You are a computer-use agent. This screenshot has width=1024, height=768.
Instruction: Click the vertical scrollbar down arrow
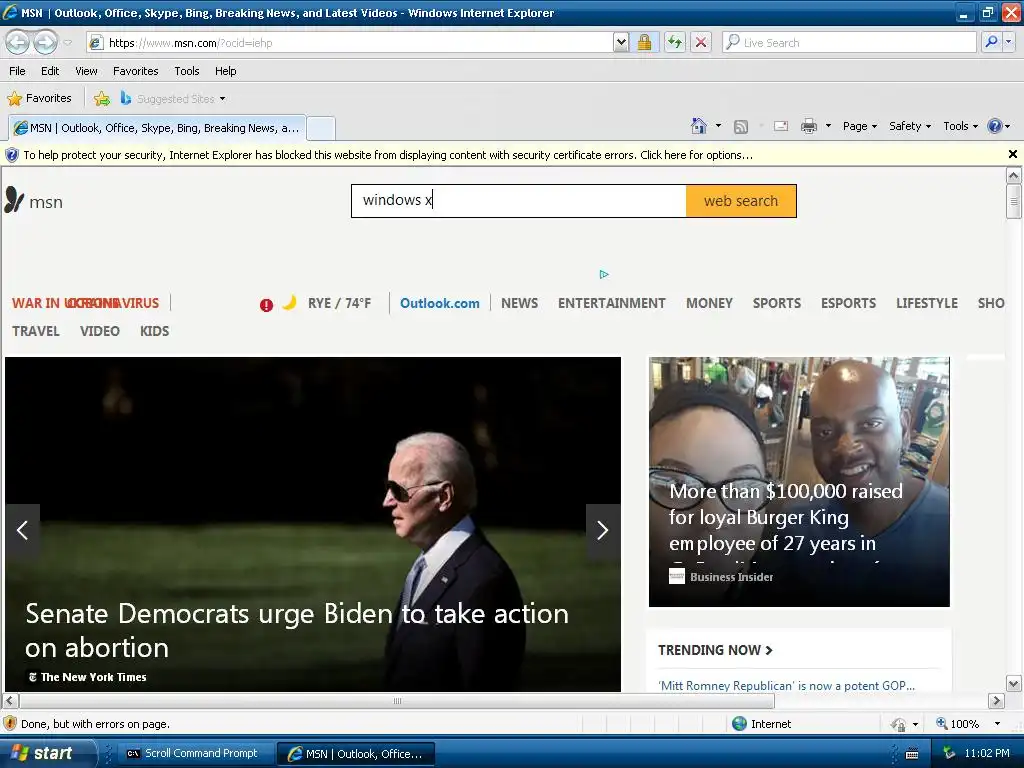click(x=1013, y=684)
